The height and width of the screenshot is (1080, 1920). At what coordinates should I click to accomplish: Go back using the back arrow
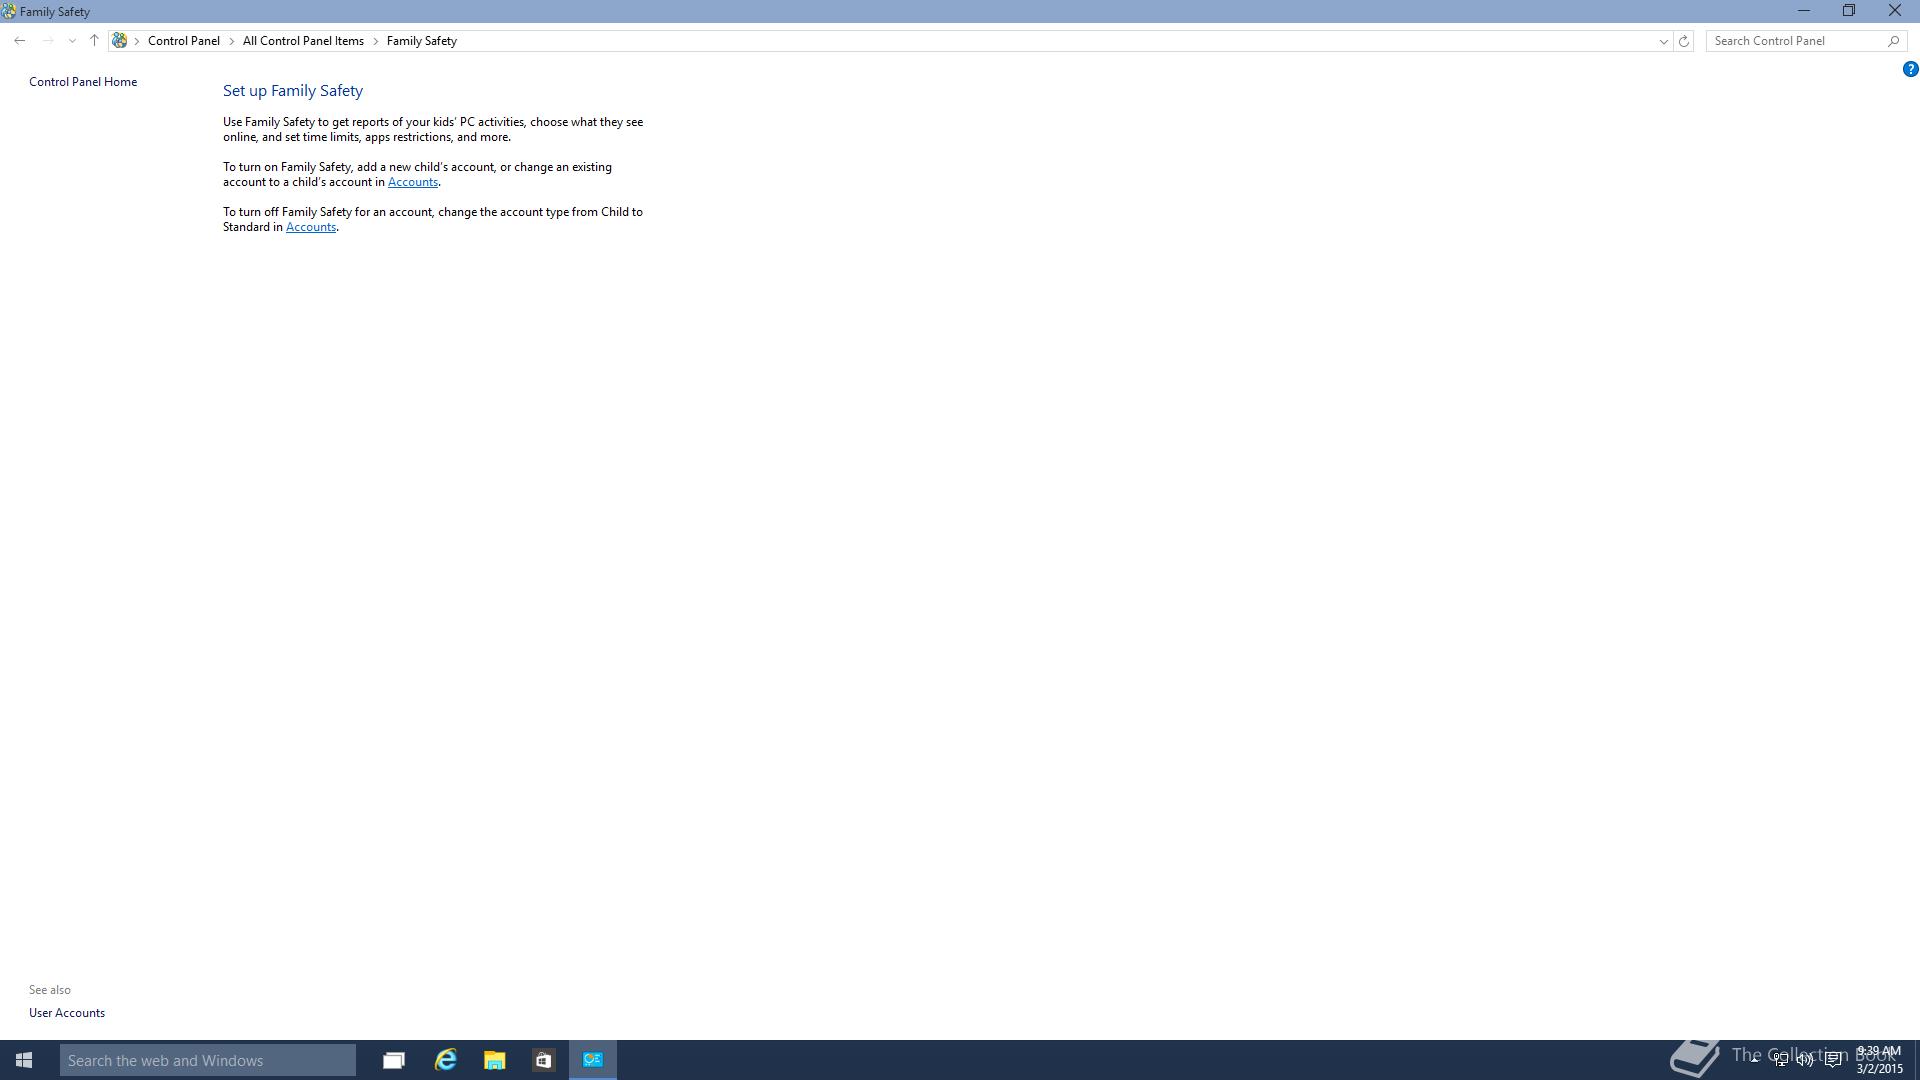(x=20, y=41)
